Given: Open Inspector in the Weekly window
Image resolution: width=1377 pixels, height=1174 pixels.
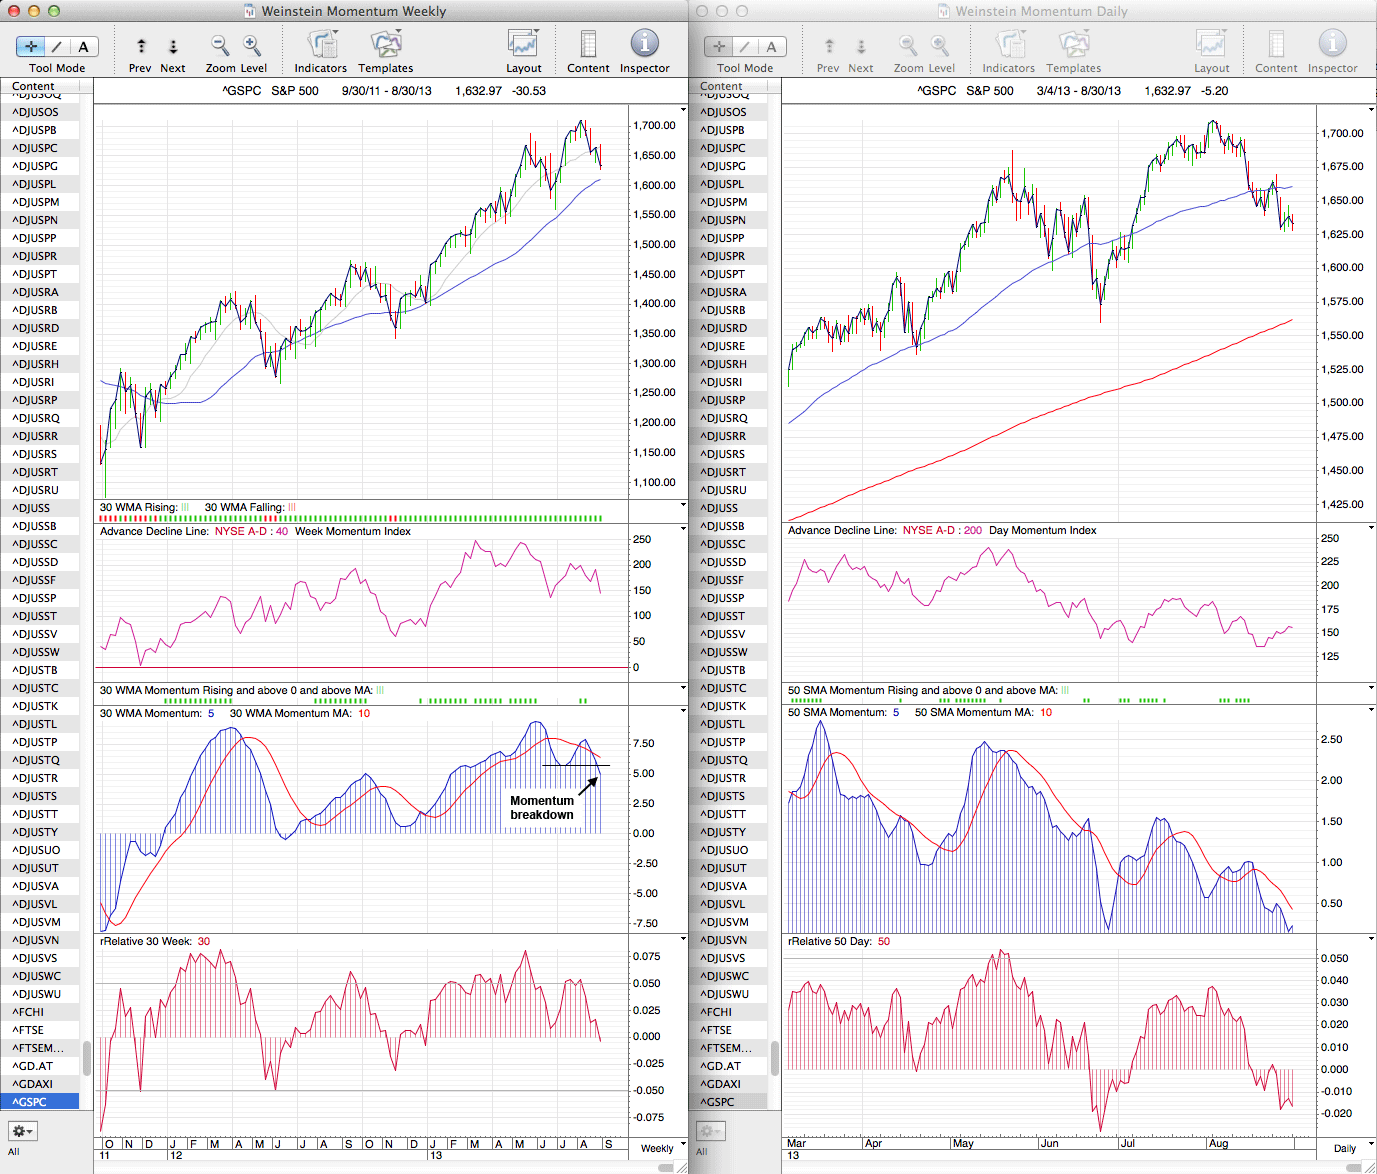Looking at the screenshot, I should 645,43.
